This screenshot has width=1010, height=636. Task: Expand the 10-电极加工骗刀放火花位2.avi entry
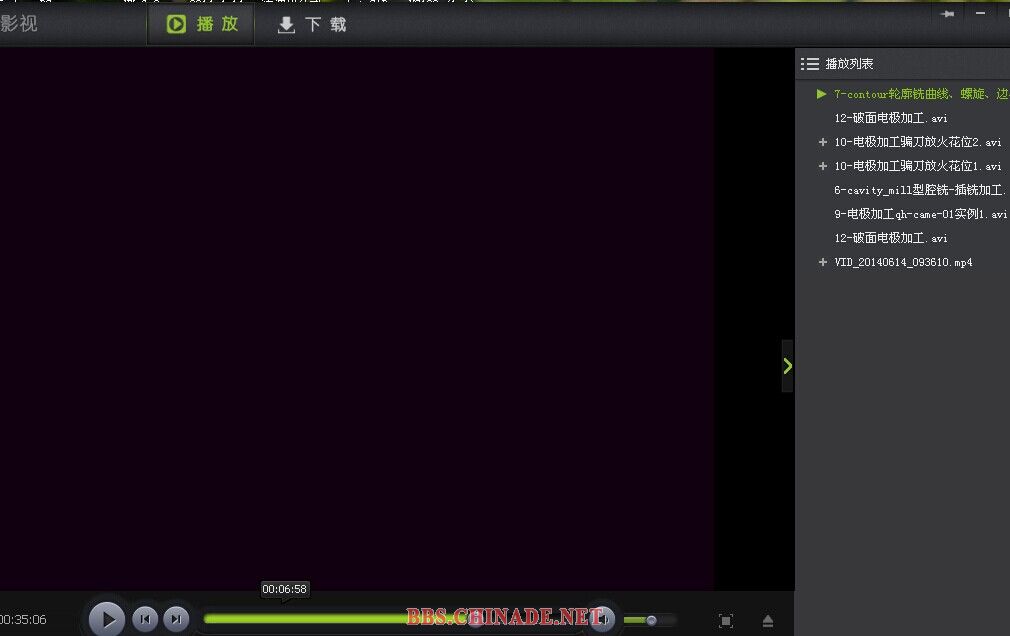pyautogui.click(x=823, y=142)
